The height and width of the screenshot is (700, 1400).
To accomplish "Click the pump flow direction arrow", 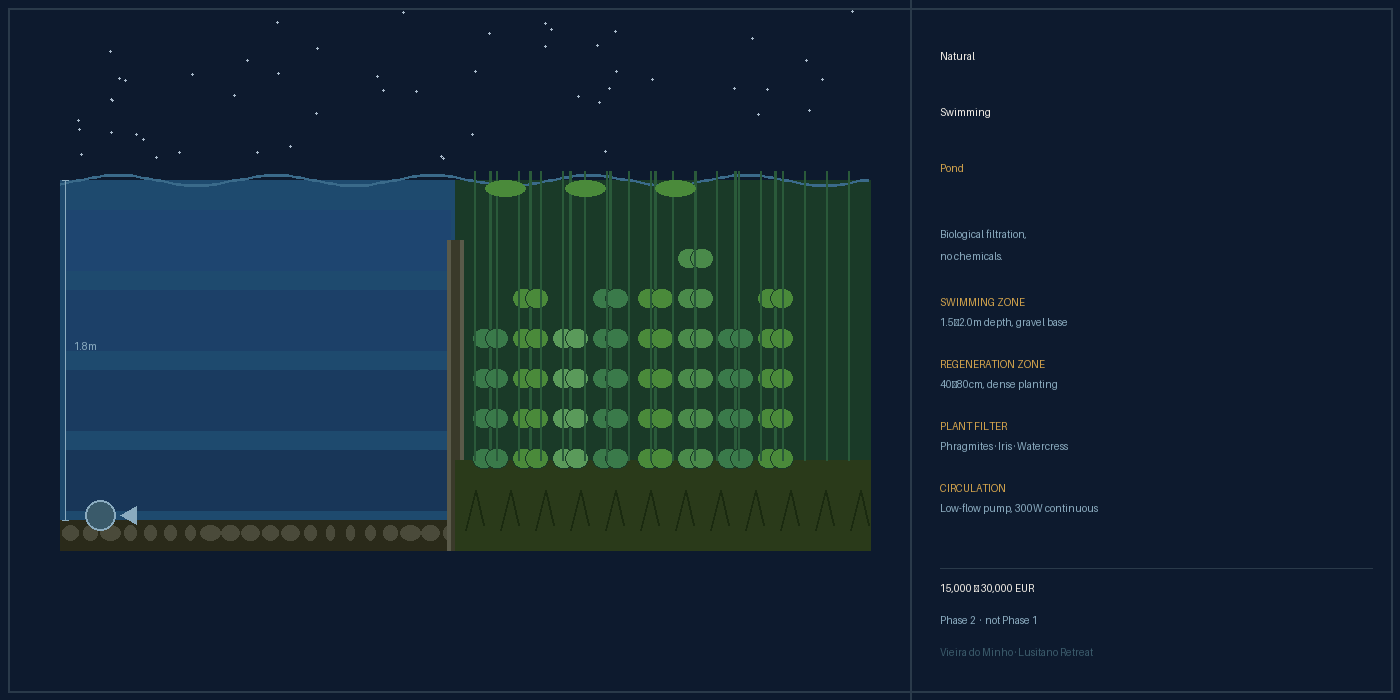I will [129, 515].
